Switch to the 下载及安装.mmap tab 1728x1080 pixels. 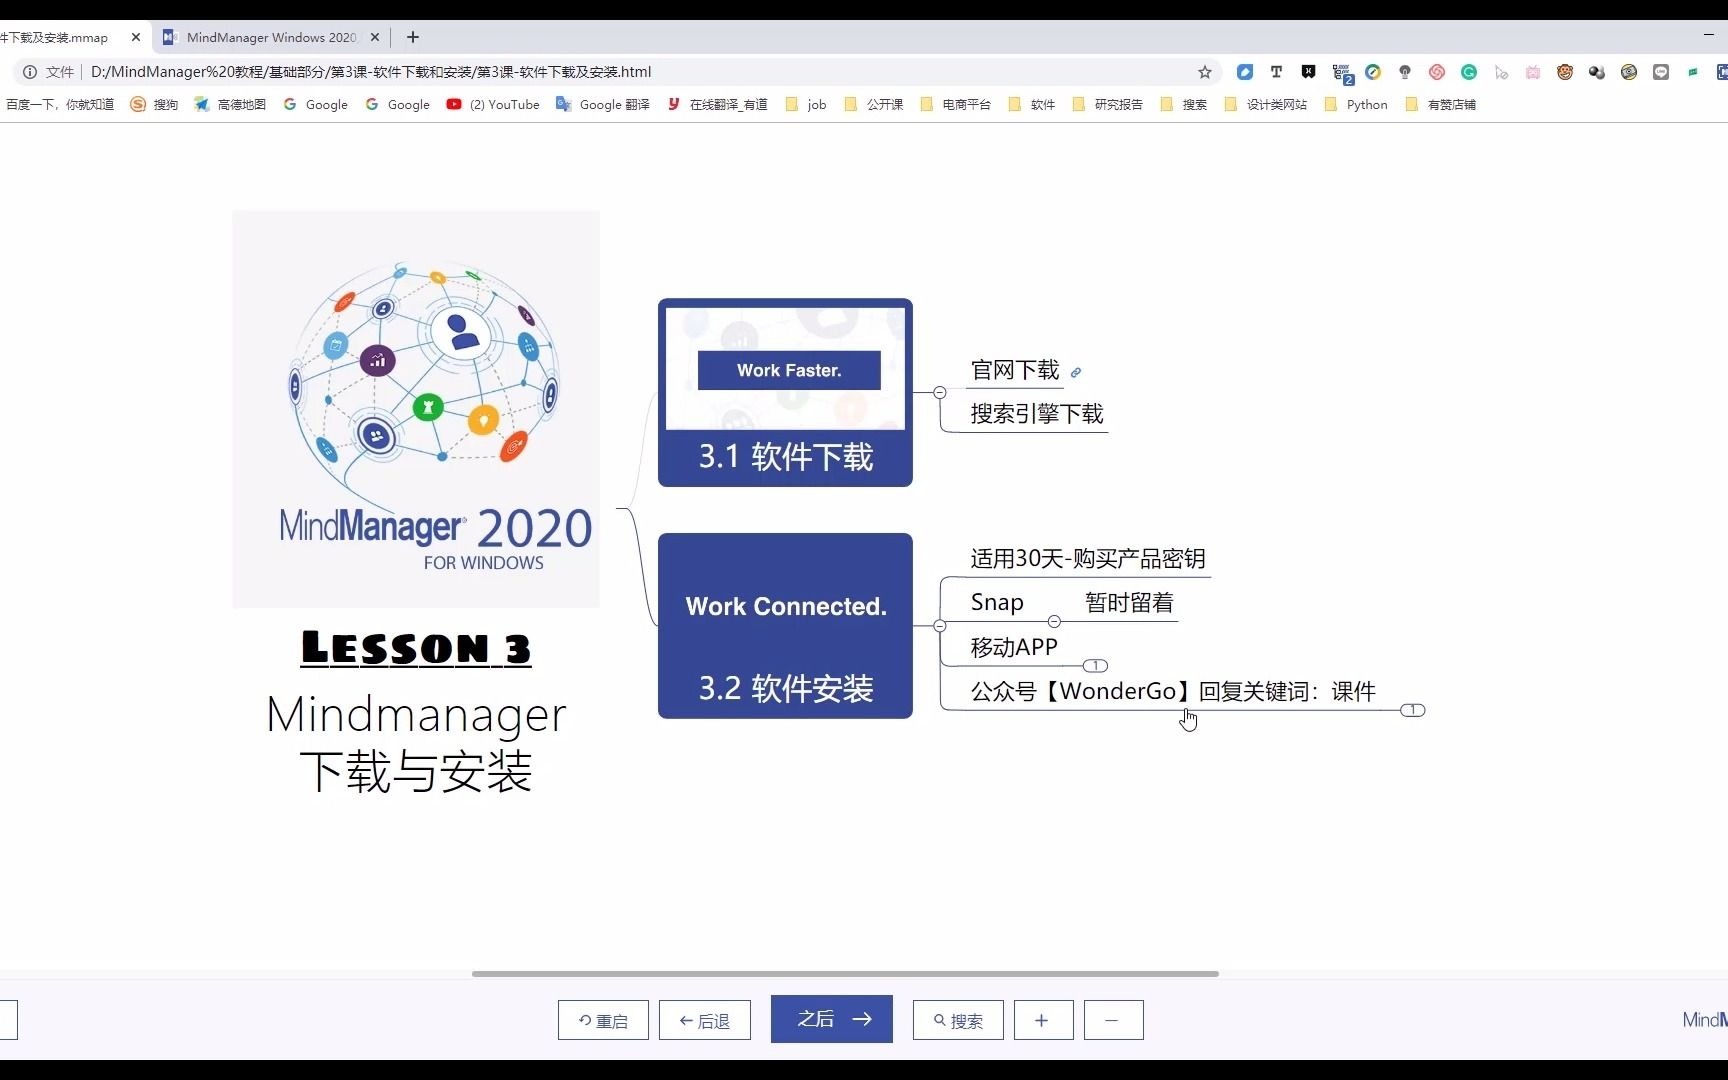coord(60,37)
